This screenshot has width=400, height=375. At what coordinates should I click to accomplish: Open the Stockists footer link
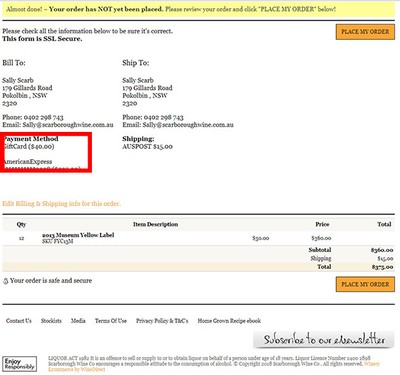coord(51,321)
